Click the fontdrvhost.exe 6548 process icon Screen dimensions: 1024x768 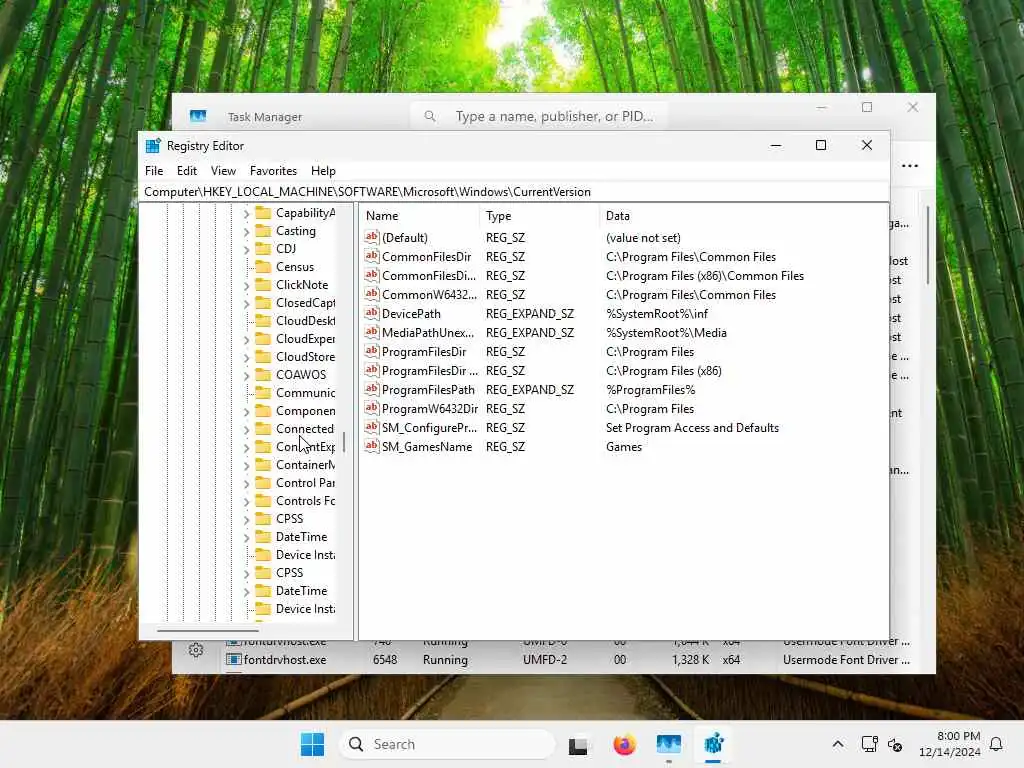point(233,660)
